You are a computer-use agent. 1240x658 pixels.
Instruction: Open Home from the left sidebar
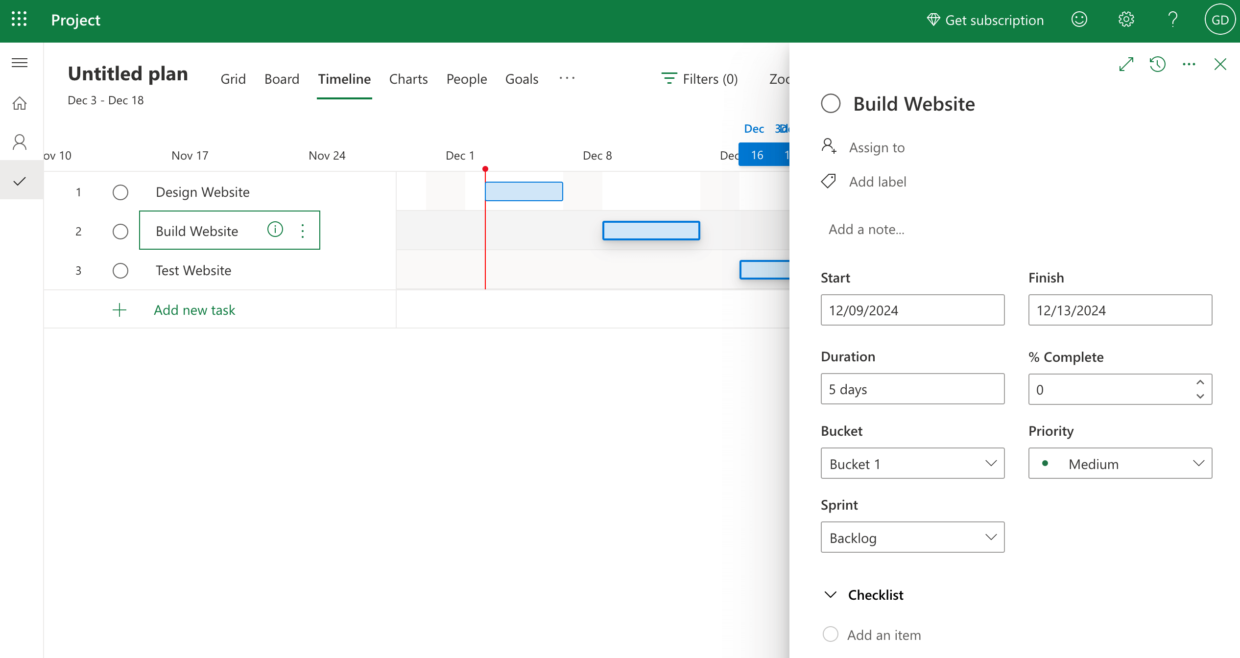tap(19, 103)
